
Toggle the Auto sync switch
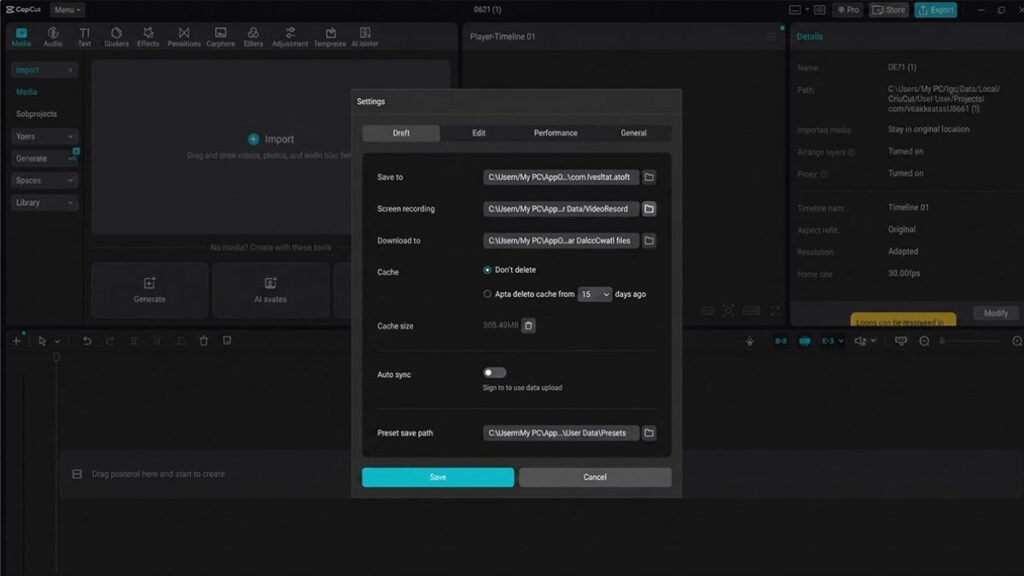click(494, 373)
